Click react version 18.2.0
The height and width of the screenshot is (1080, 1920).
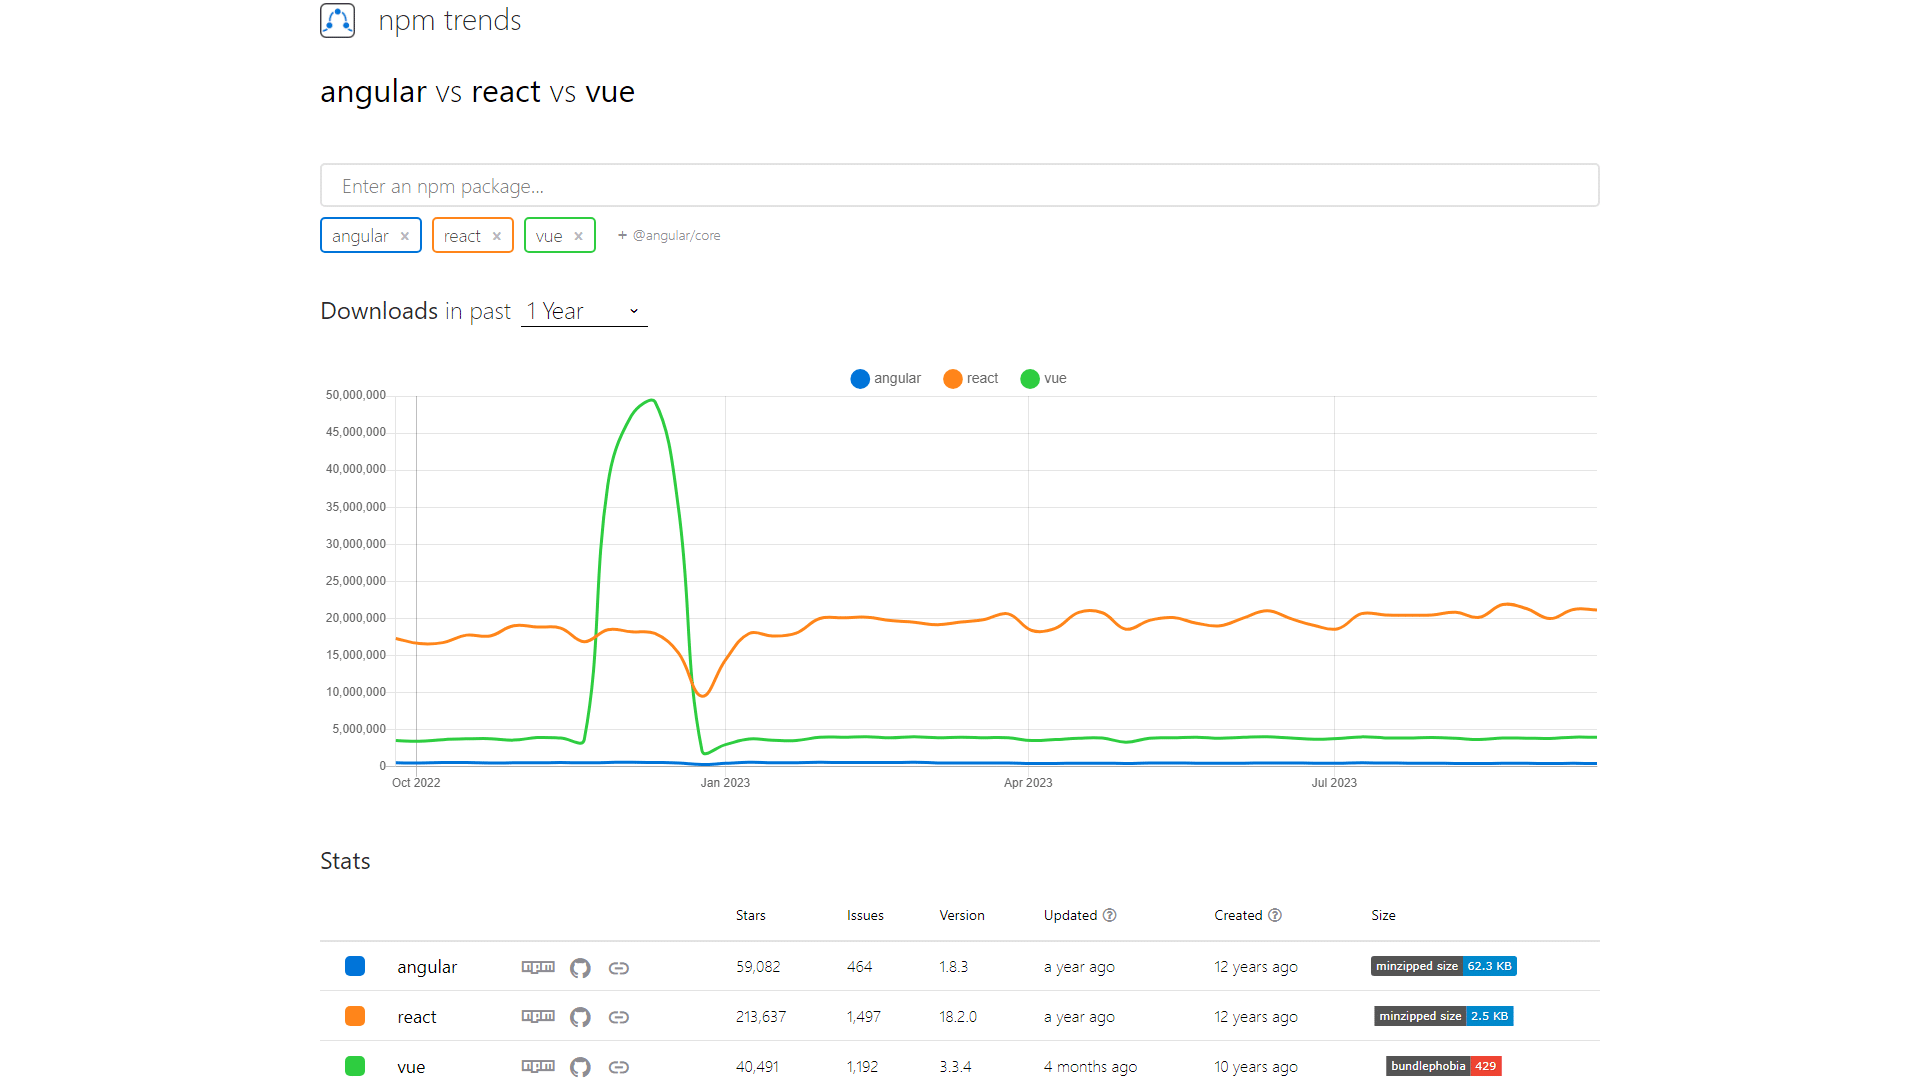point(958,1017)
